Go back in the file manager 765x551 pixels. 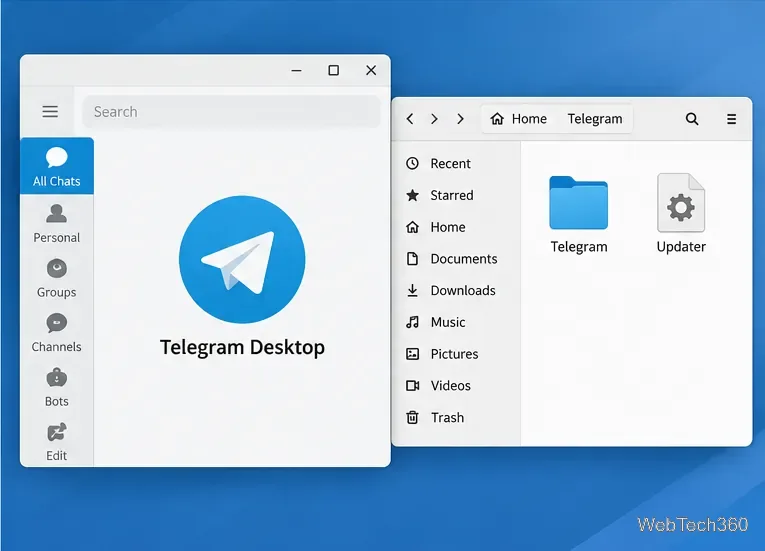410,119
